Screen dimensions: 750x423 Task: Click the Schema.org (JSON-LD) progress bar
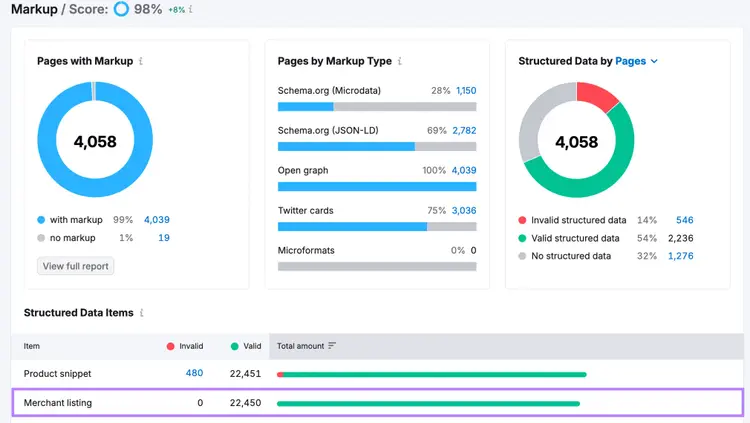point(377,146)
